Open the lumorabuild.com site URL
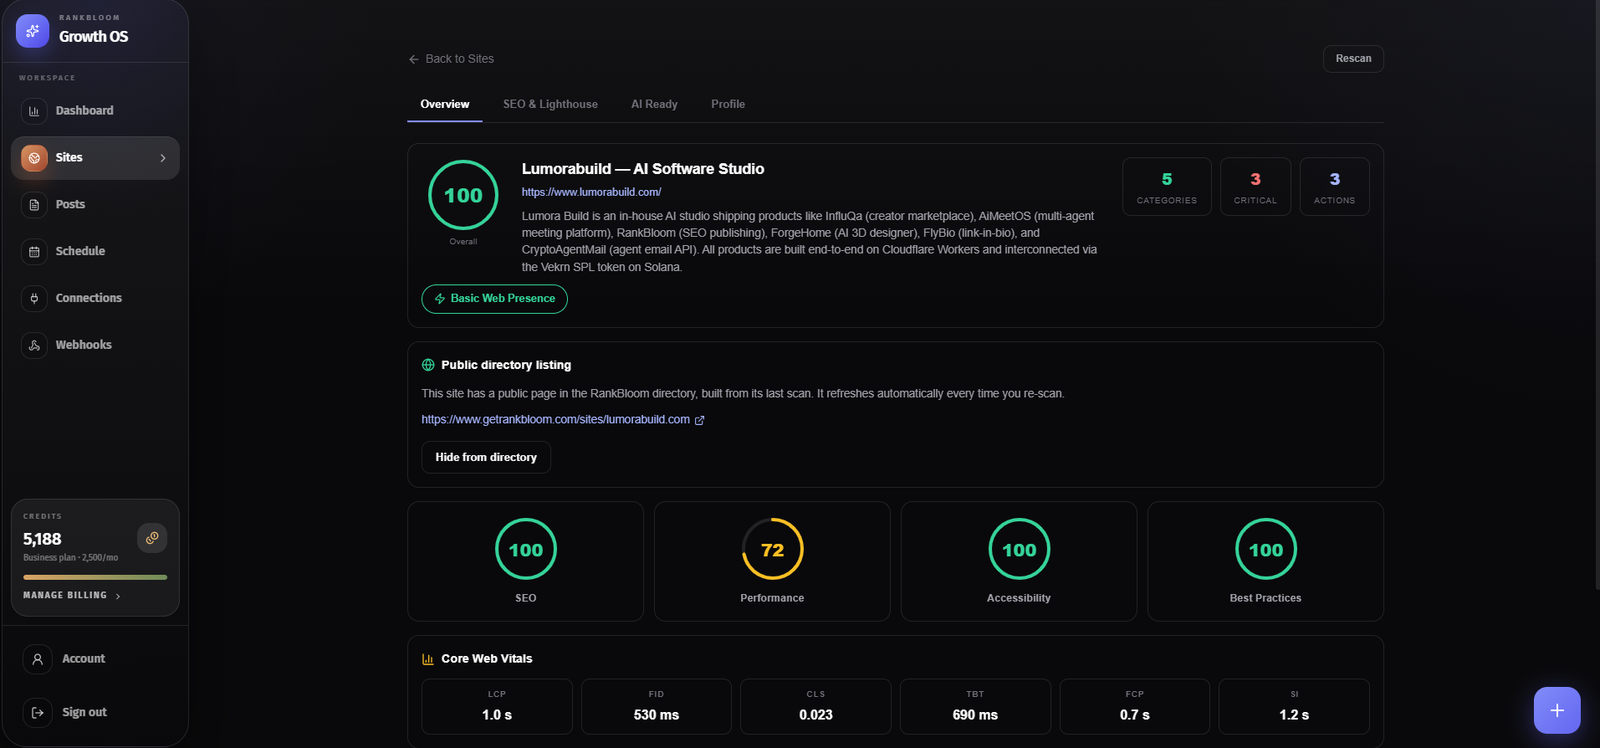 click(x=591, y=192)
